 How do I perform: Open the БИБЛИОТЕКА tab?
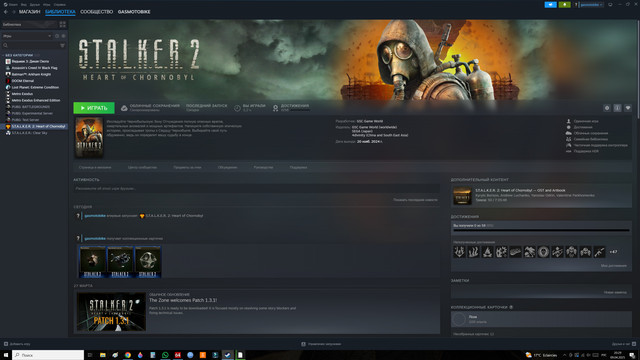(x=60, y=12)
